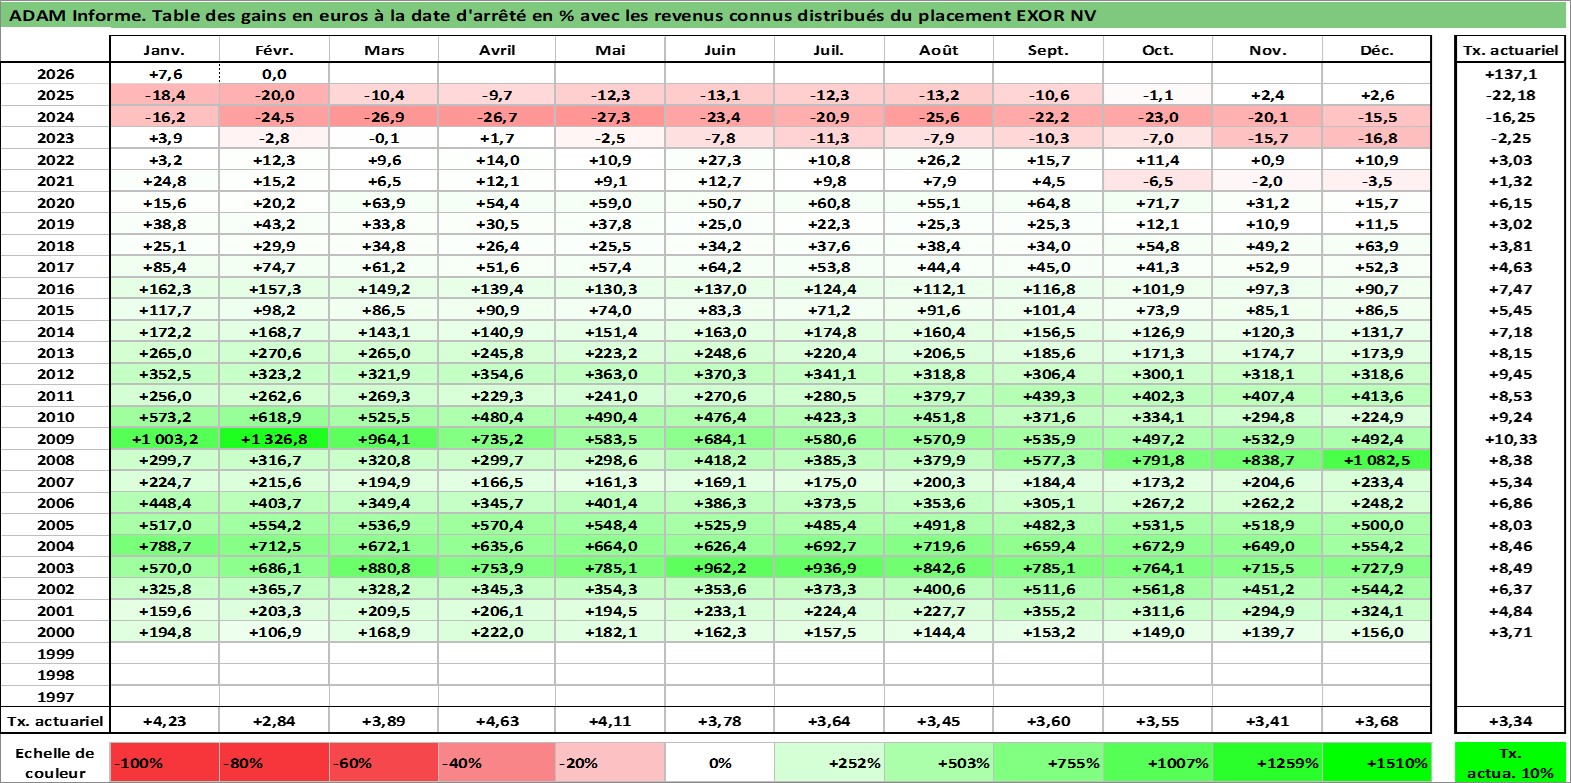Click the 0,0 cell for February 2026
Screen dimensions: 1571x783
pyautogui.click(x=274, y=74)
